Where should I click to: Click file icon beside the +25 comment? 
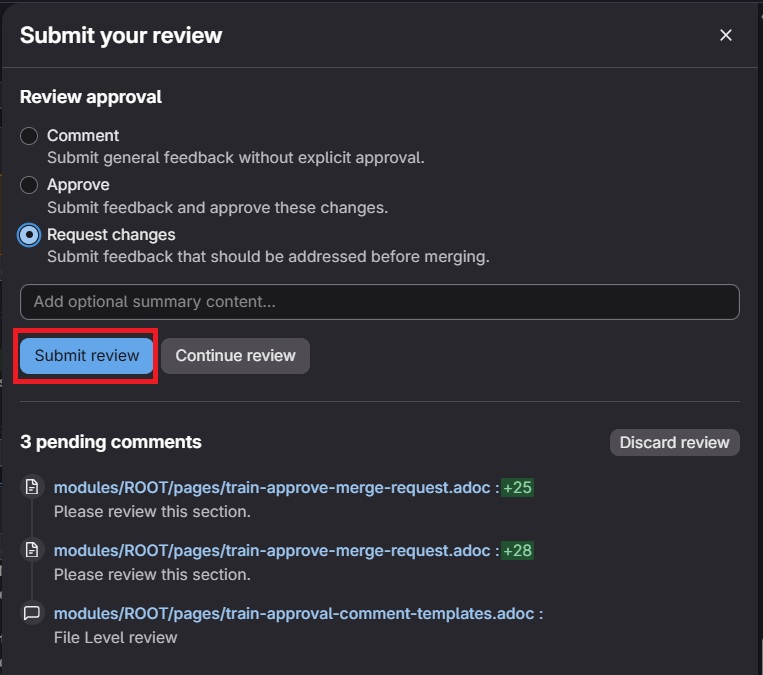click(32, 487)
